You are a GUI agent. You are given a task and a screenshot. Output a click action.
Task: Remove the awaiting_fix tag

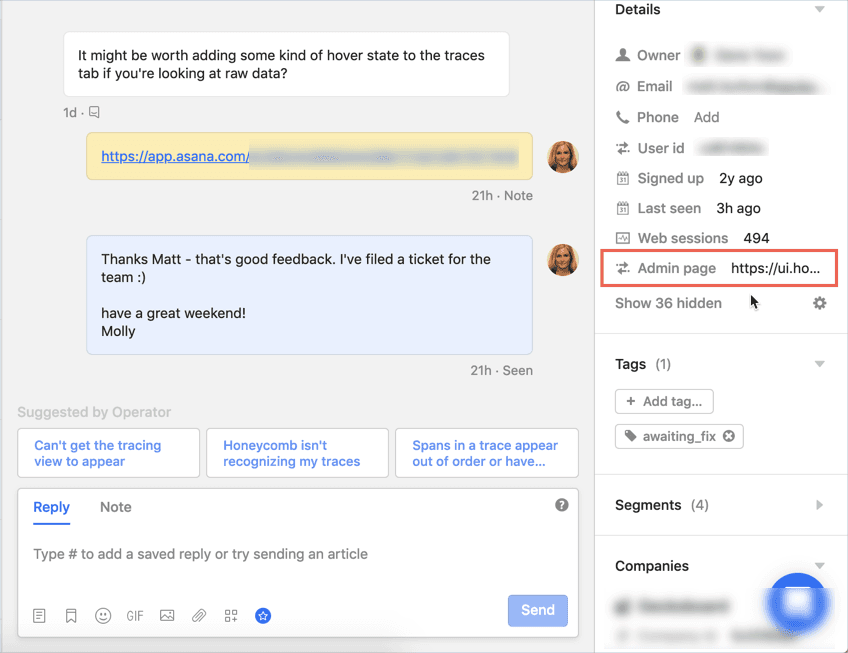pyautogui.click(x=729, y=436)
